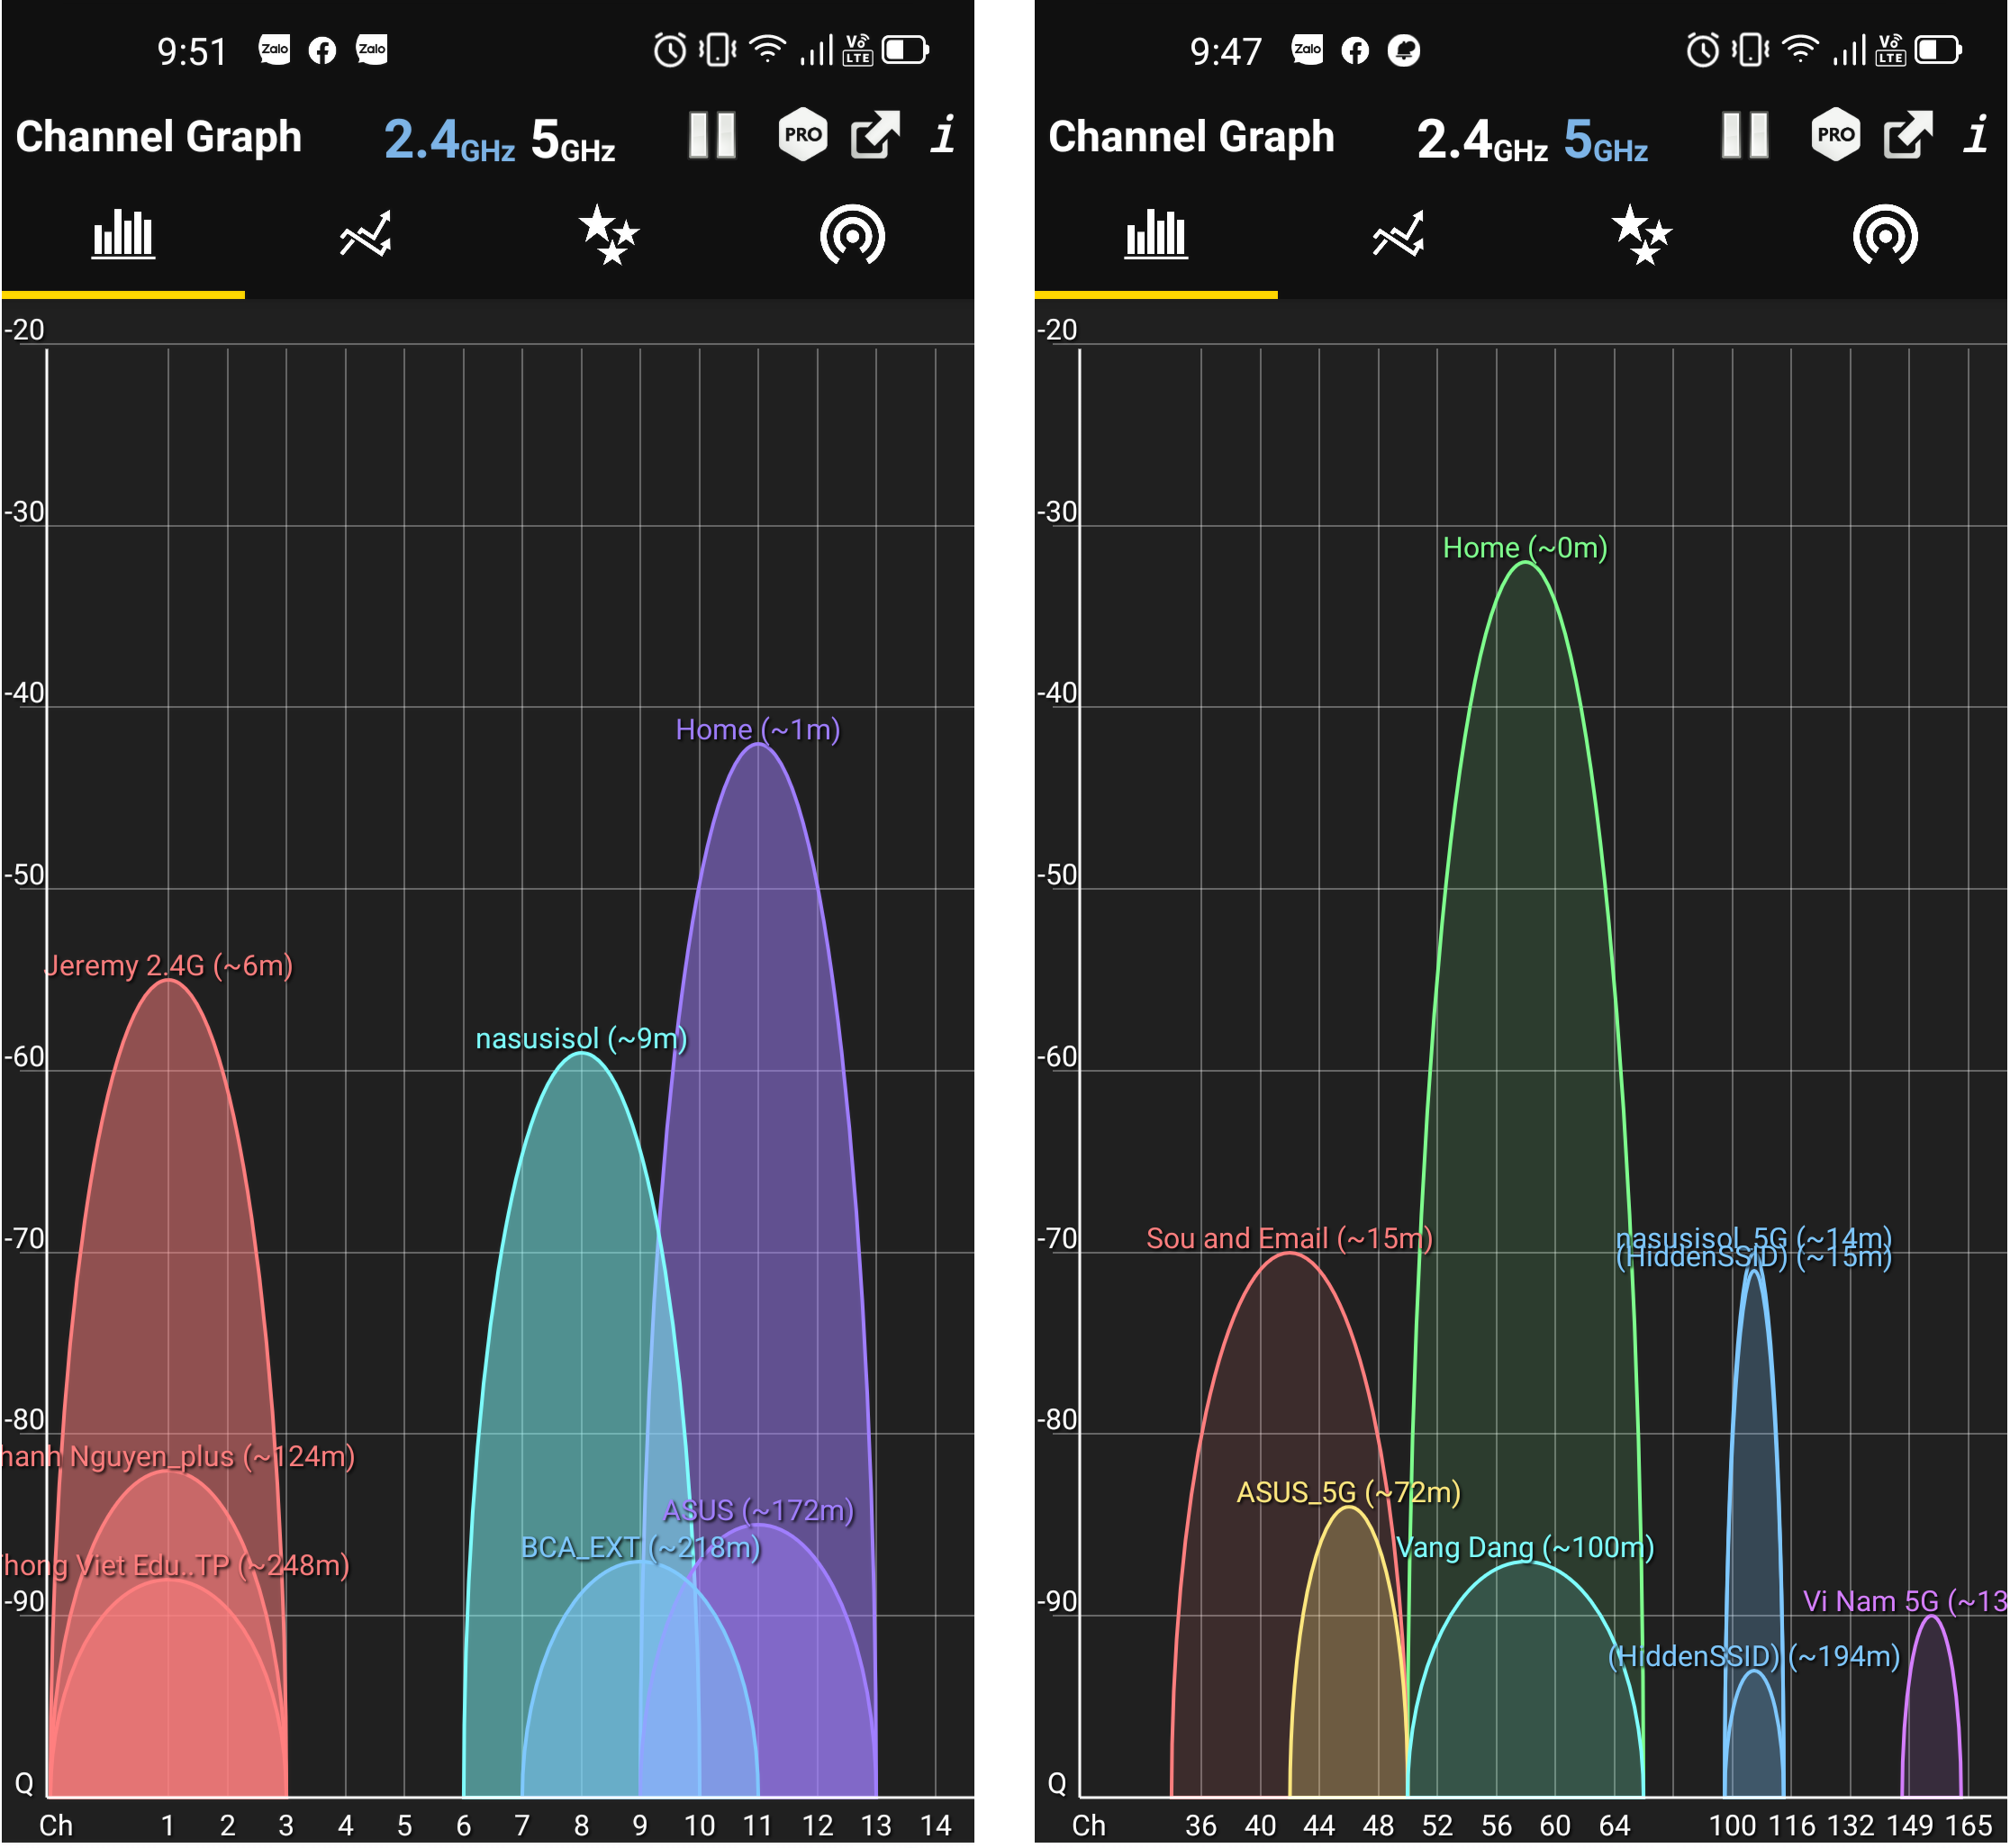2010x1848 pixels.
Task: Tap Jeremy 2.4G network label
Action: [x=169, y=966]
